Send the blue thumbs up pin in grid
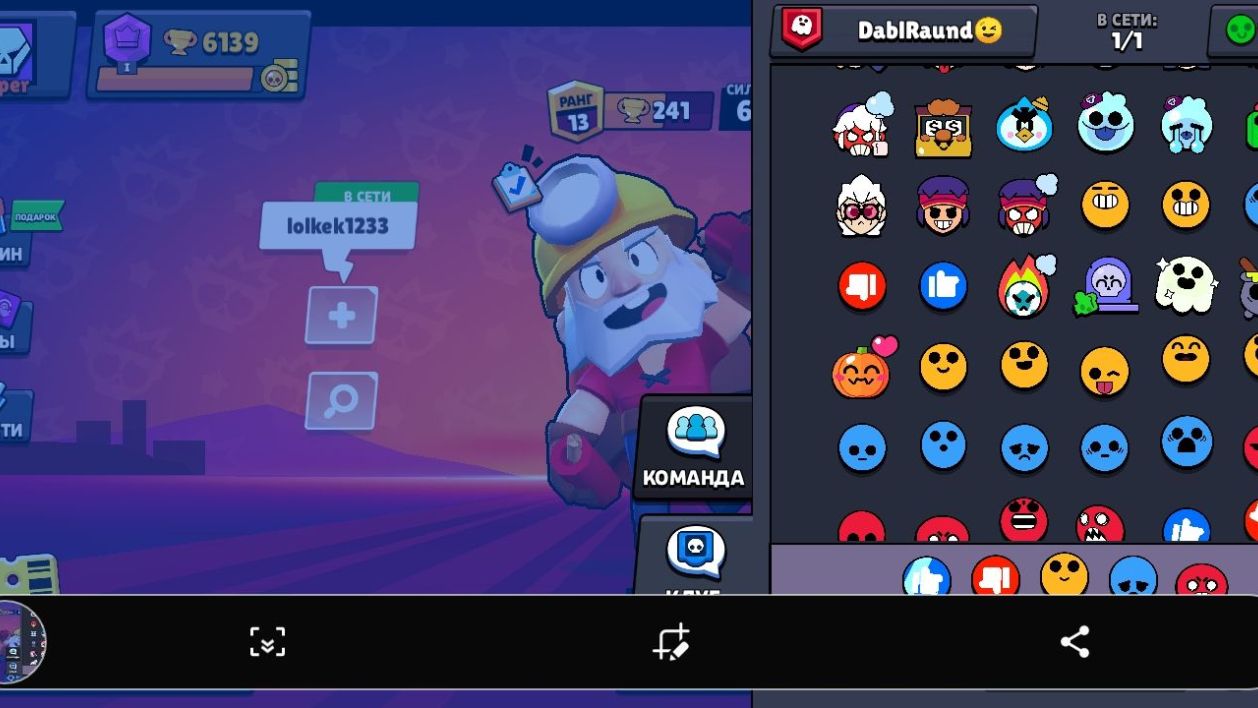The image size is (1258, 708). (943, 287)
